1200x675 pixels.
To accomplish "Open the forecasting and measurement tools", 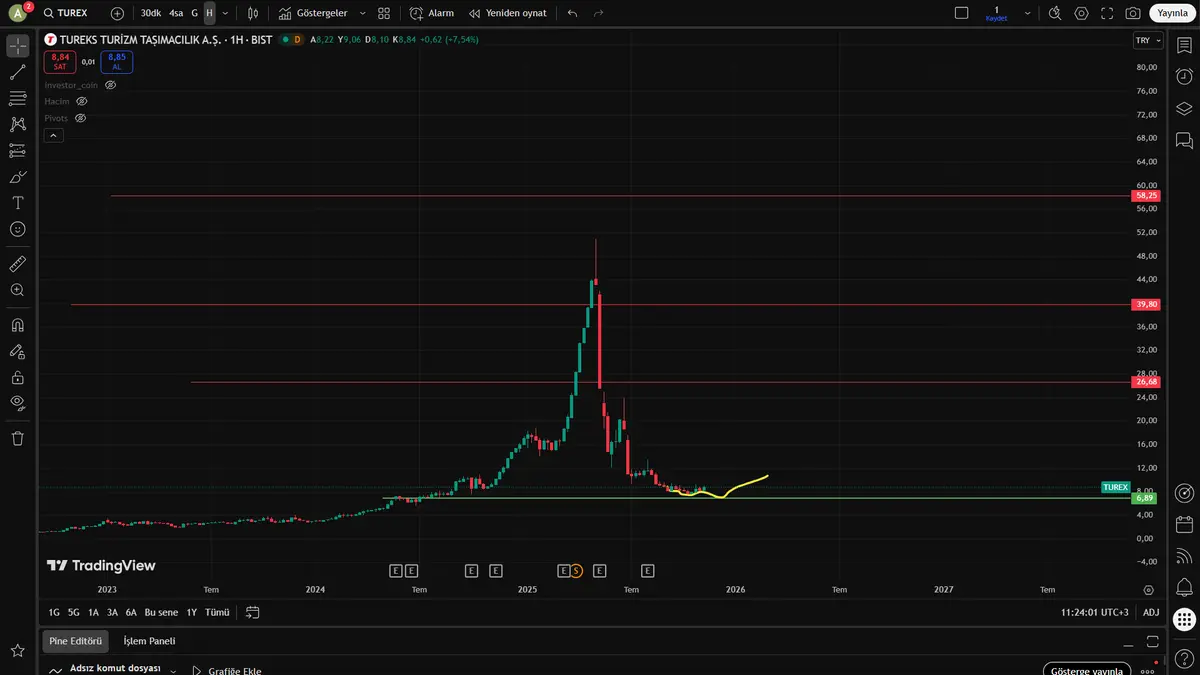I will tap(17, 150).
